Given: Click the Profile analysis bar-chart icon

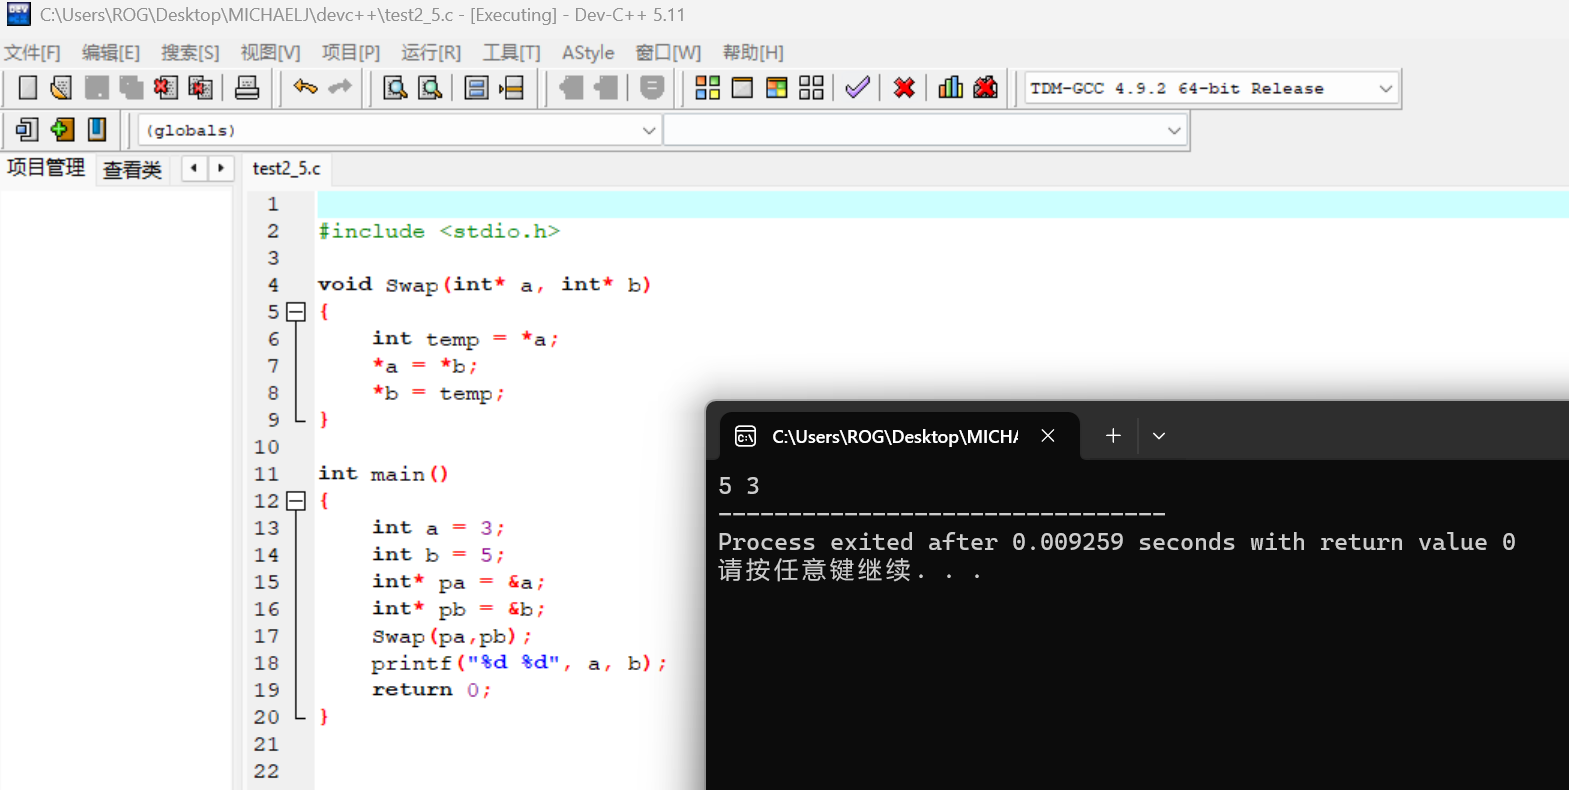Looking at the screenshot, I should (x=951, y=88).
